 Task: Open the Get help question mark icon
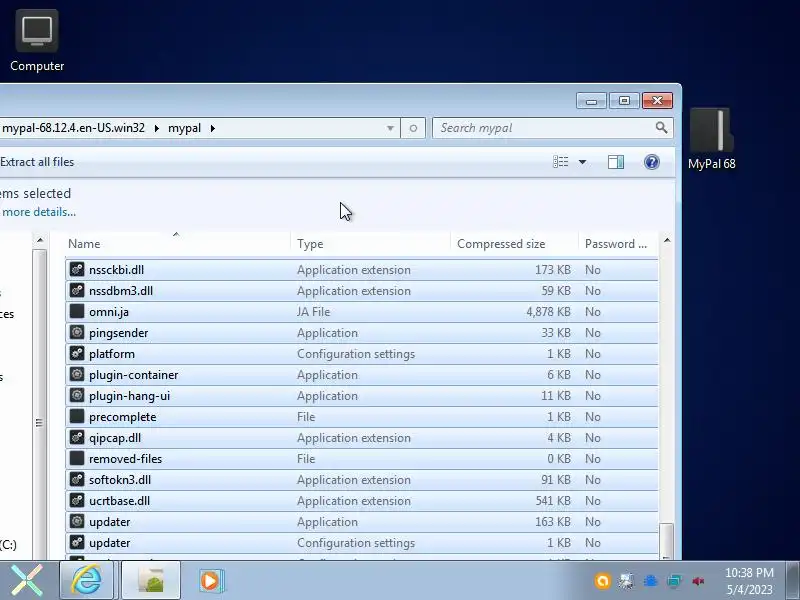(x=652, y=162)
